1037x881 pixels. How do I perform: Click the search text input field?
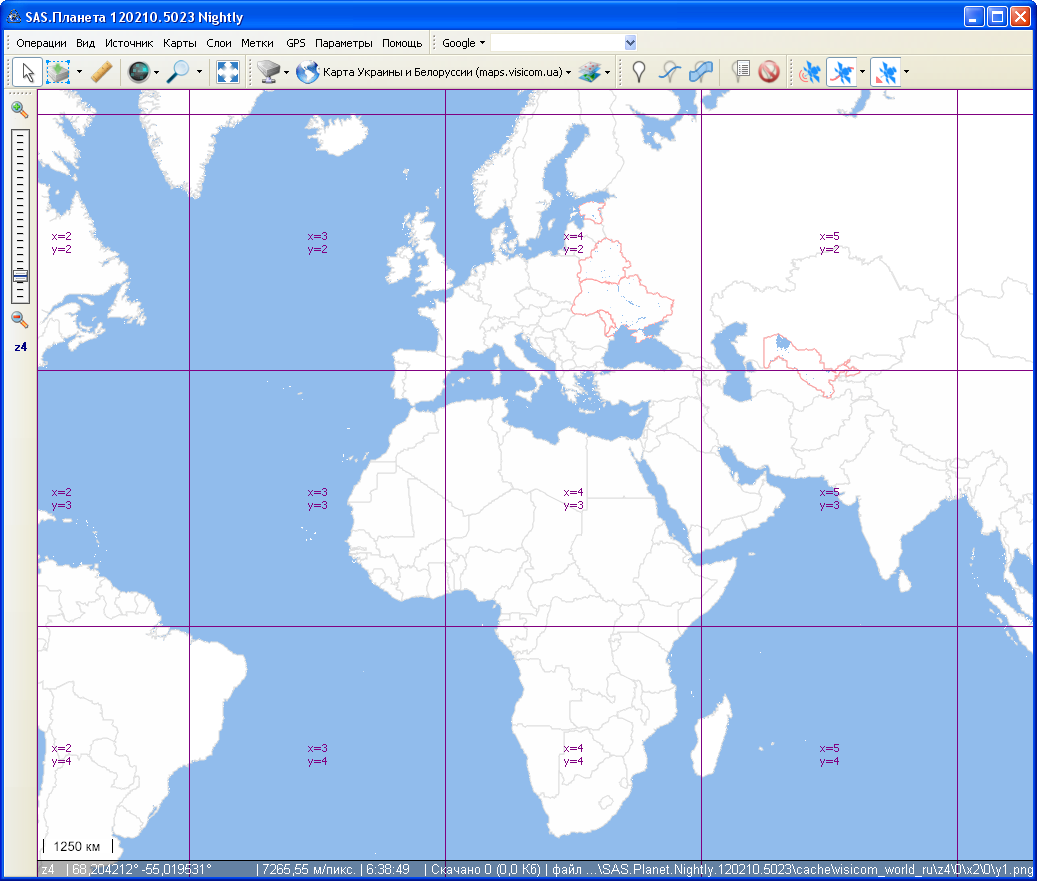556,43
